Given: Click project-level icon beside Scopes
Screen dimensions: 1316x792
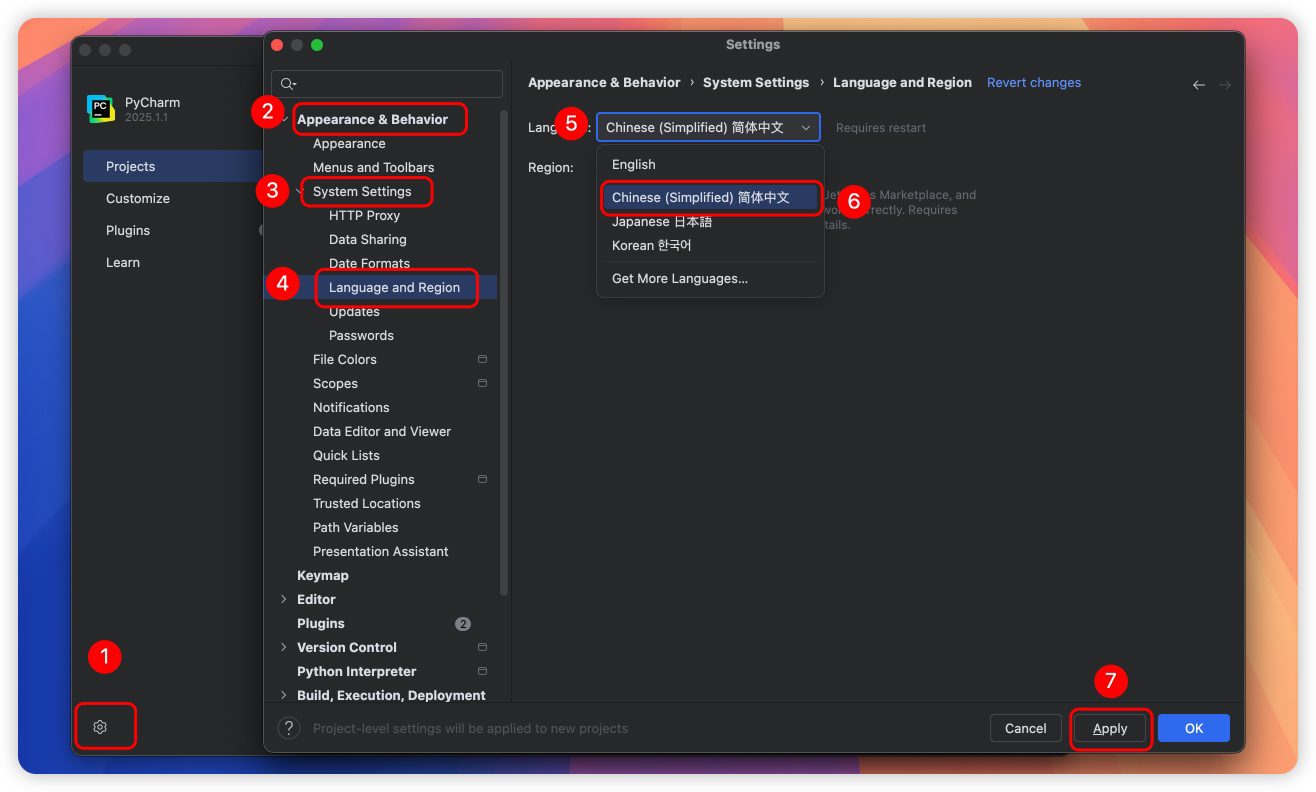Looking at the screenshot, I should [x=482, y=383].
